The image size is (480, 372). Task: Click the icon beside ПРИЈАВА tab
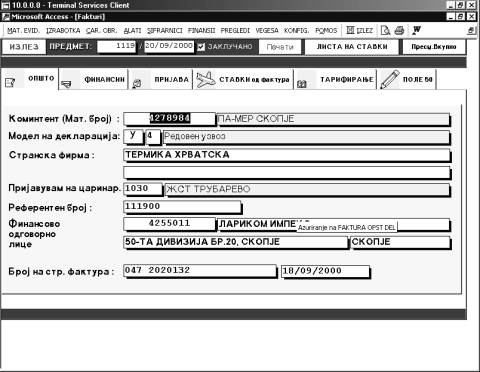[136, 84]
